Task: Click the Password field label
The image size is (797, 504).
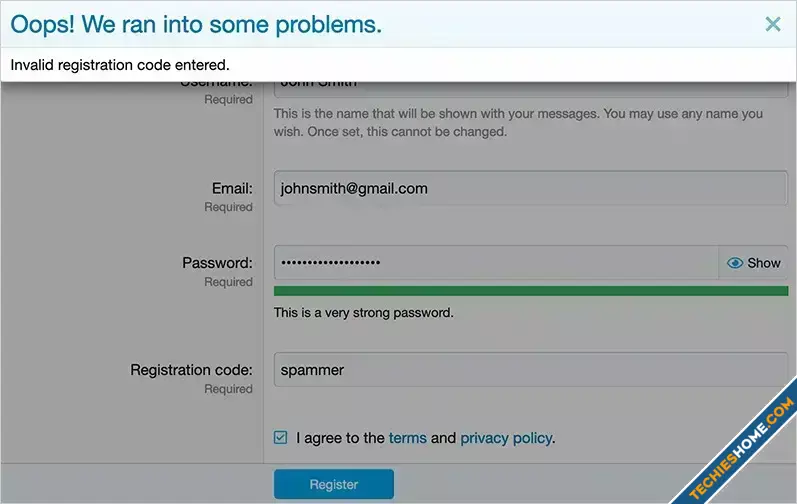Action: tap(217, 263)
